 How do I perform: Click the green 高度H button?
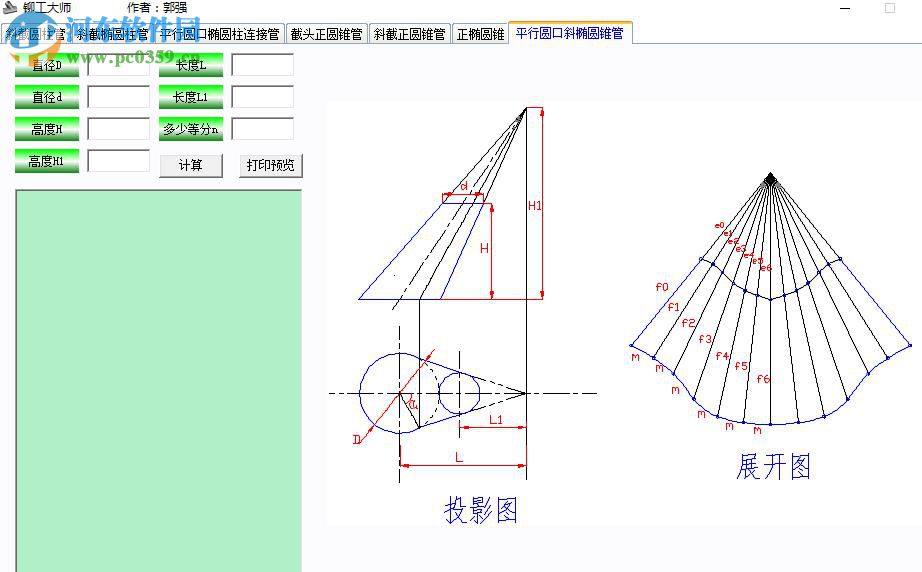click(46, 129)
